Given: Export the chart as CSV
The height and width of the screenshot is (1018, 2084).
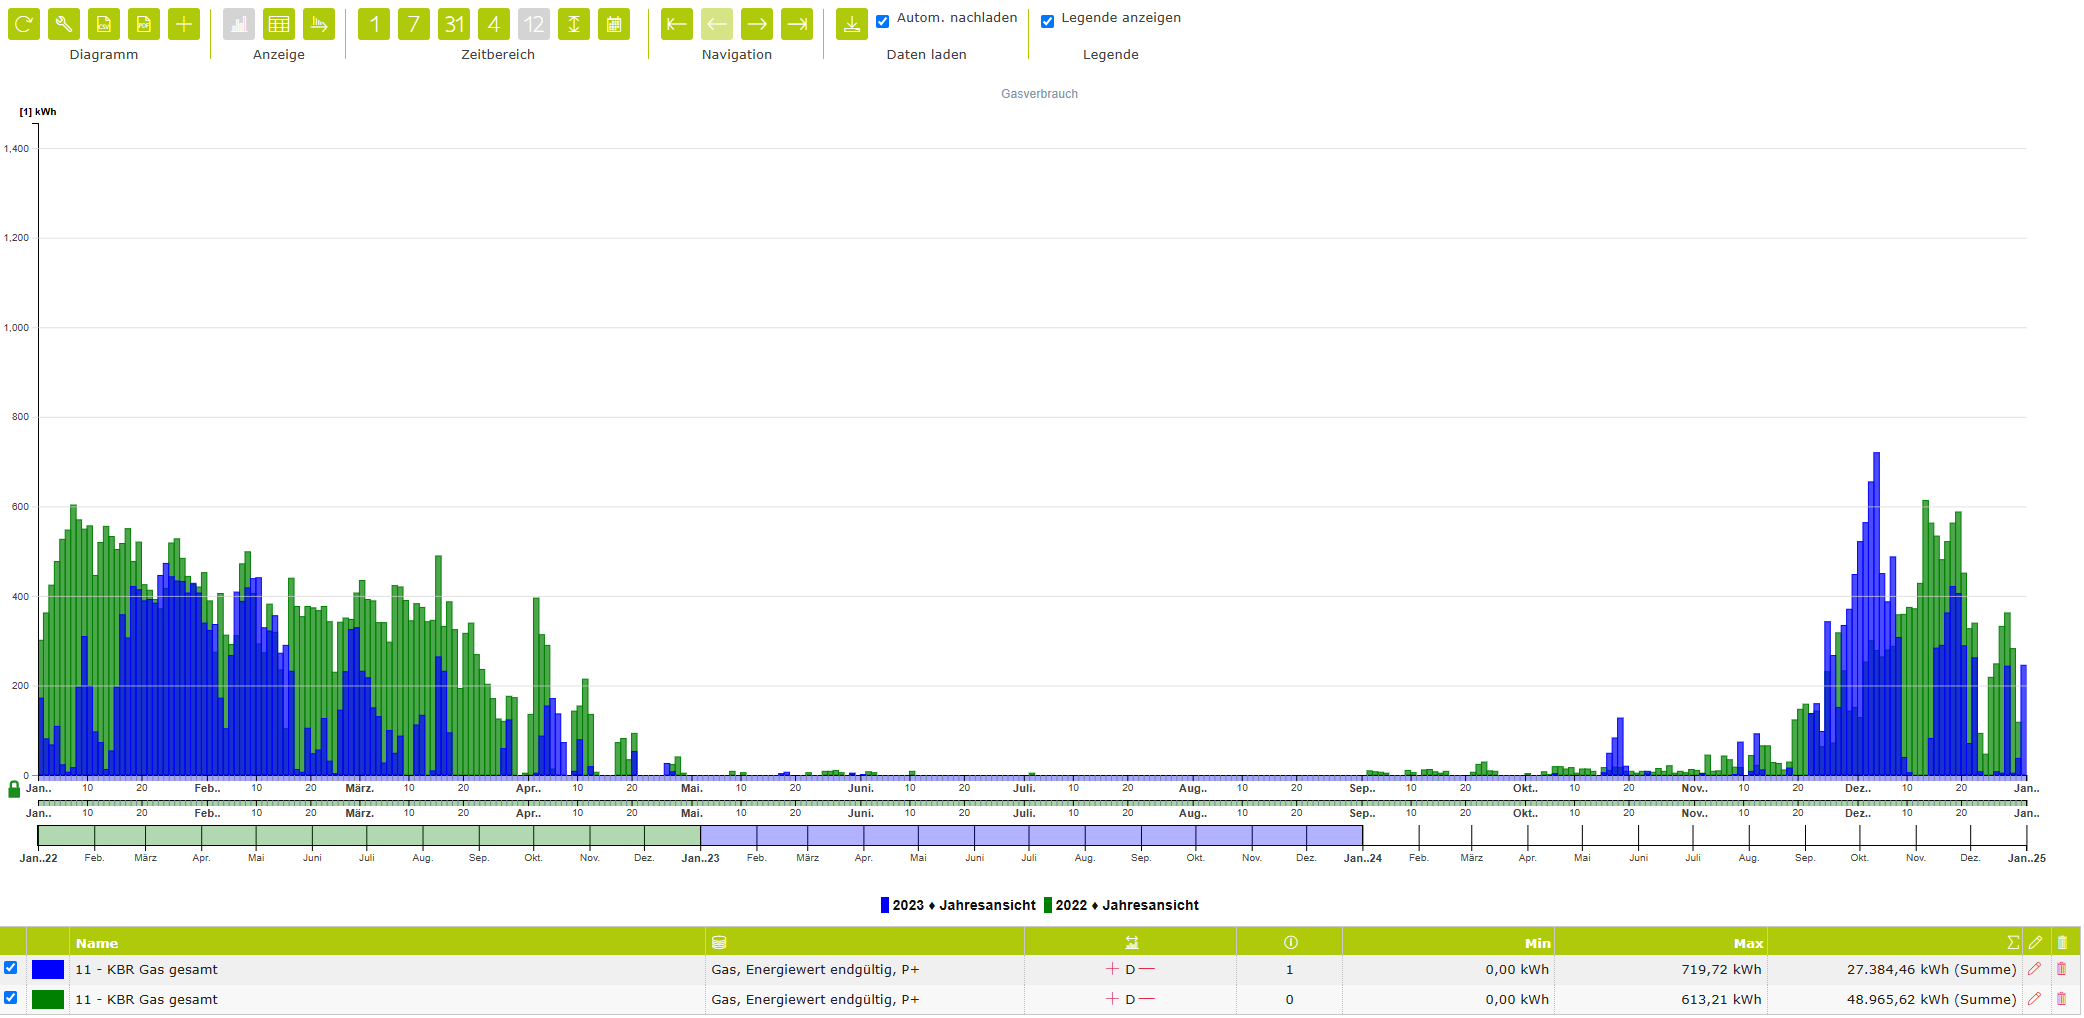Looking at the screenshot, I should (x=104, y=24).
